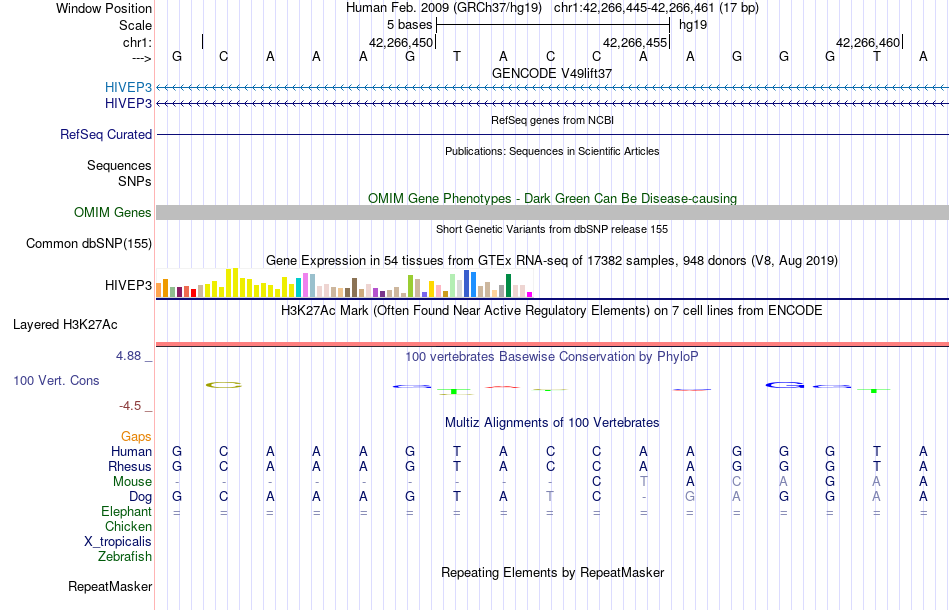Click the 100 vertebrates Basewise Conservation title
The width and height of the screenshot is (950, 610).
(552, 356)
